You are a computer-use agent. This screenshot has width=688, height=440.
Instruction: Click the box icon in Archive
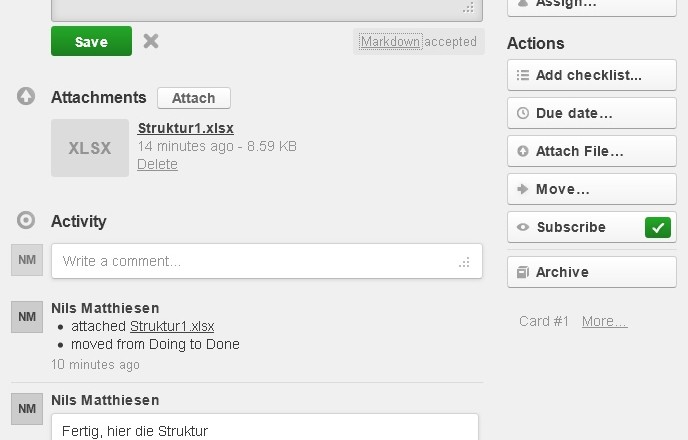(523, 272)
